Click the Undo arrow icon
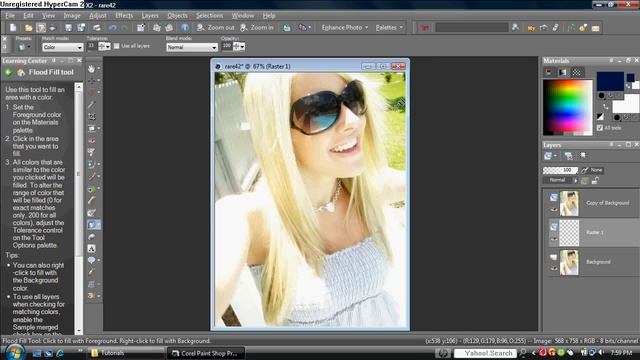 pyautogui.click(x=112, y=28)
